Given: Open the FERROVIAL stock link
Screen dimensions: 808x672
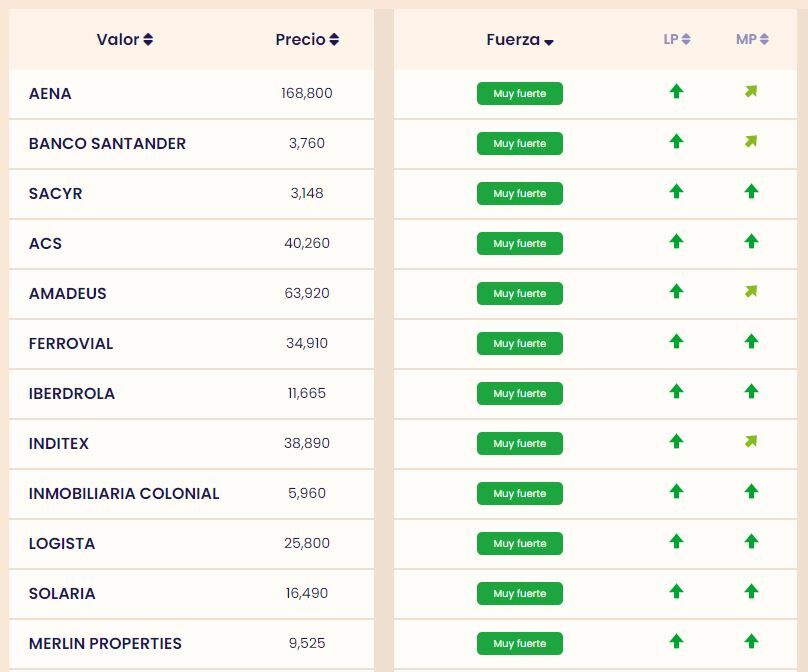Looking at the screenshot, I should pyautogui.click(x=71, y=344).
